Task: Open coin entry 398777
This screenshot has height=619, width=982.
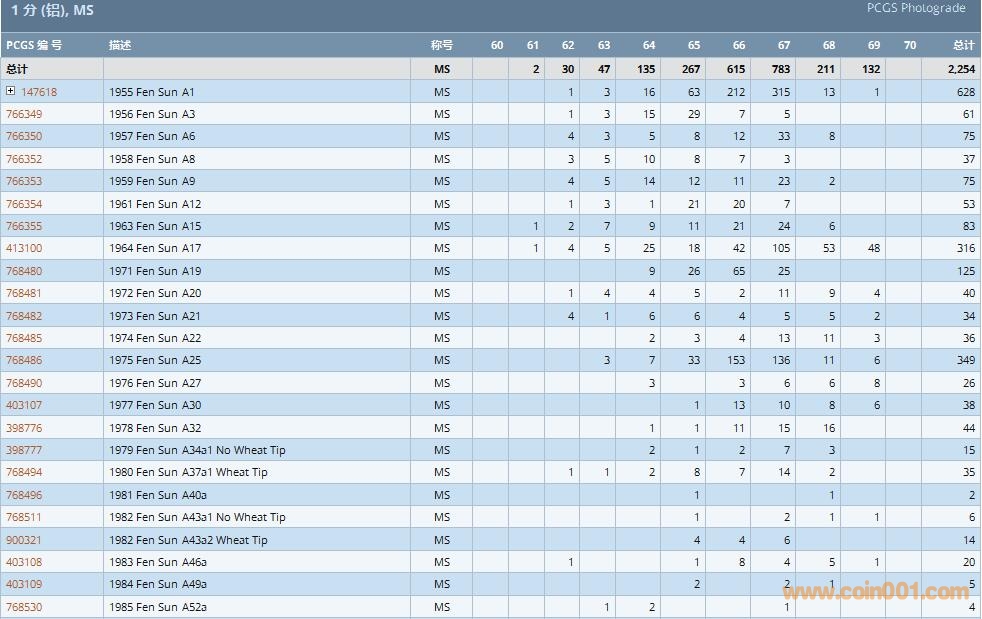Action: point(24,450)
